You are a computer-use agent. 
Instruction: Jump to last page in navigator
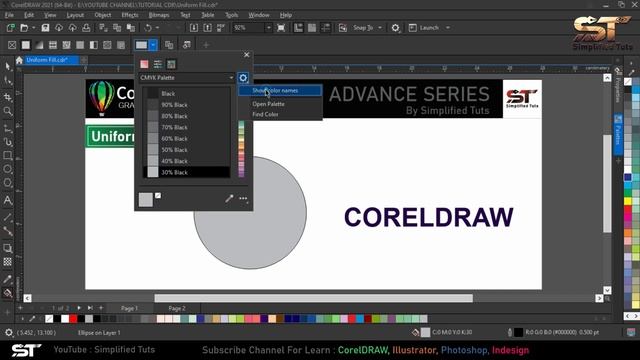tap(90, 308)
